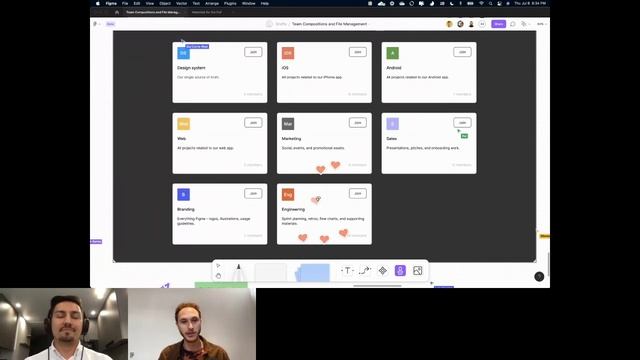Click the green Android card icon

click(393, 53)
